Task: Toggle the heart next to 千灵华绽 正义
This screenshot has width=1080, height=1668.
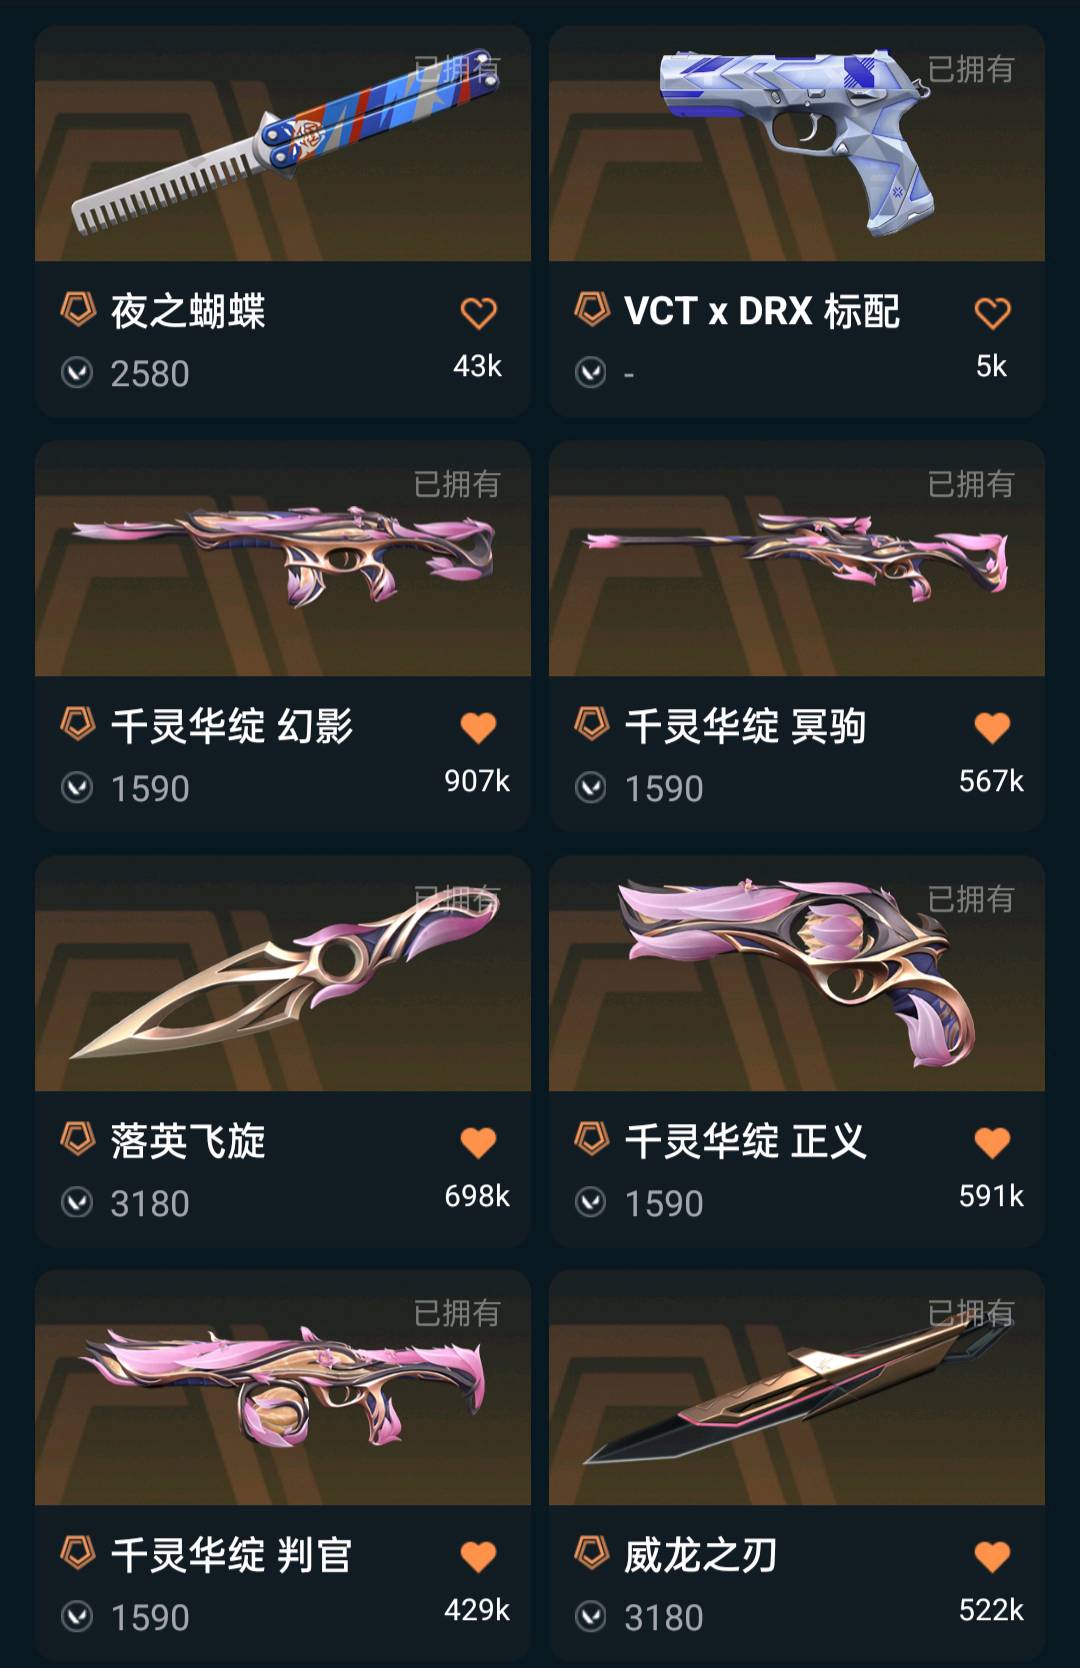Action: click(x=992, y=1142)
